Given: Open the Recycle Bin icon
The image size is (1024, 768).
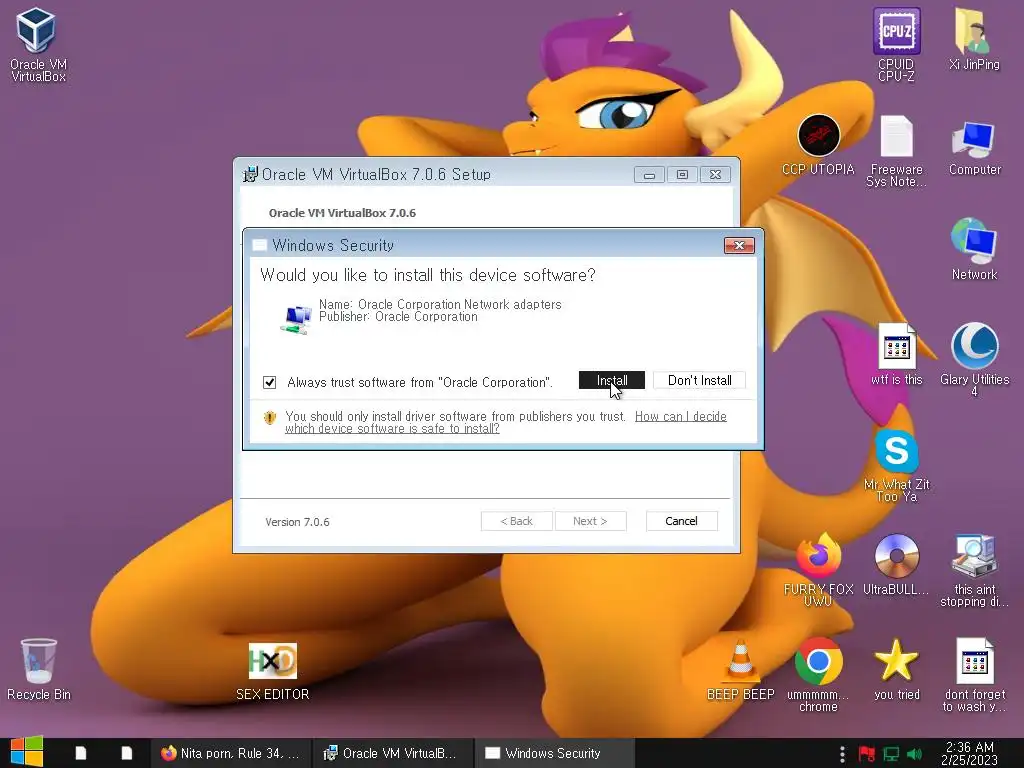Looking at the screenshot, I should coord(39,669).
